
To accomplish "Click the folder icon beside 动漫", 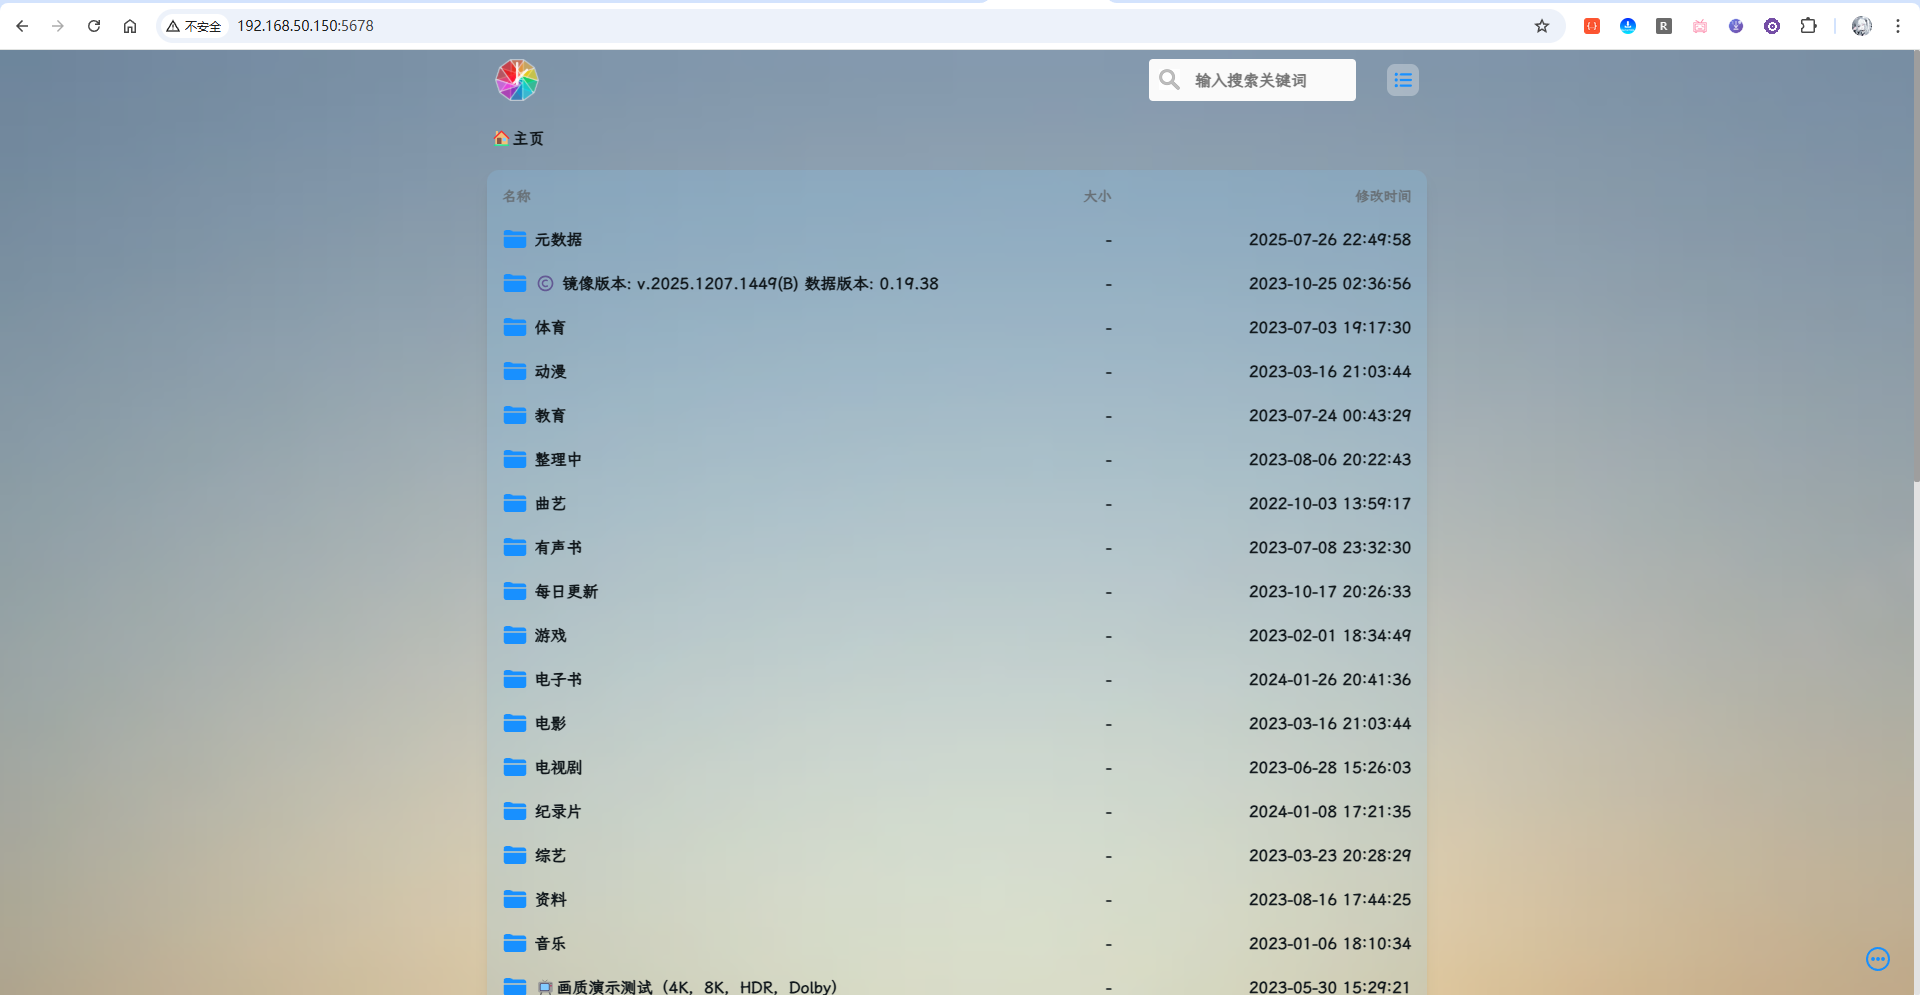I will (x=515, y=371).
